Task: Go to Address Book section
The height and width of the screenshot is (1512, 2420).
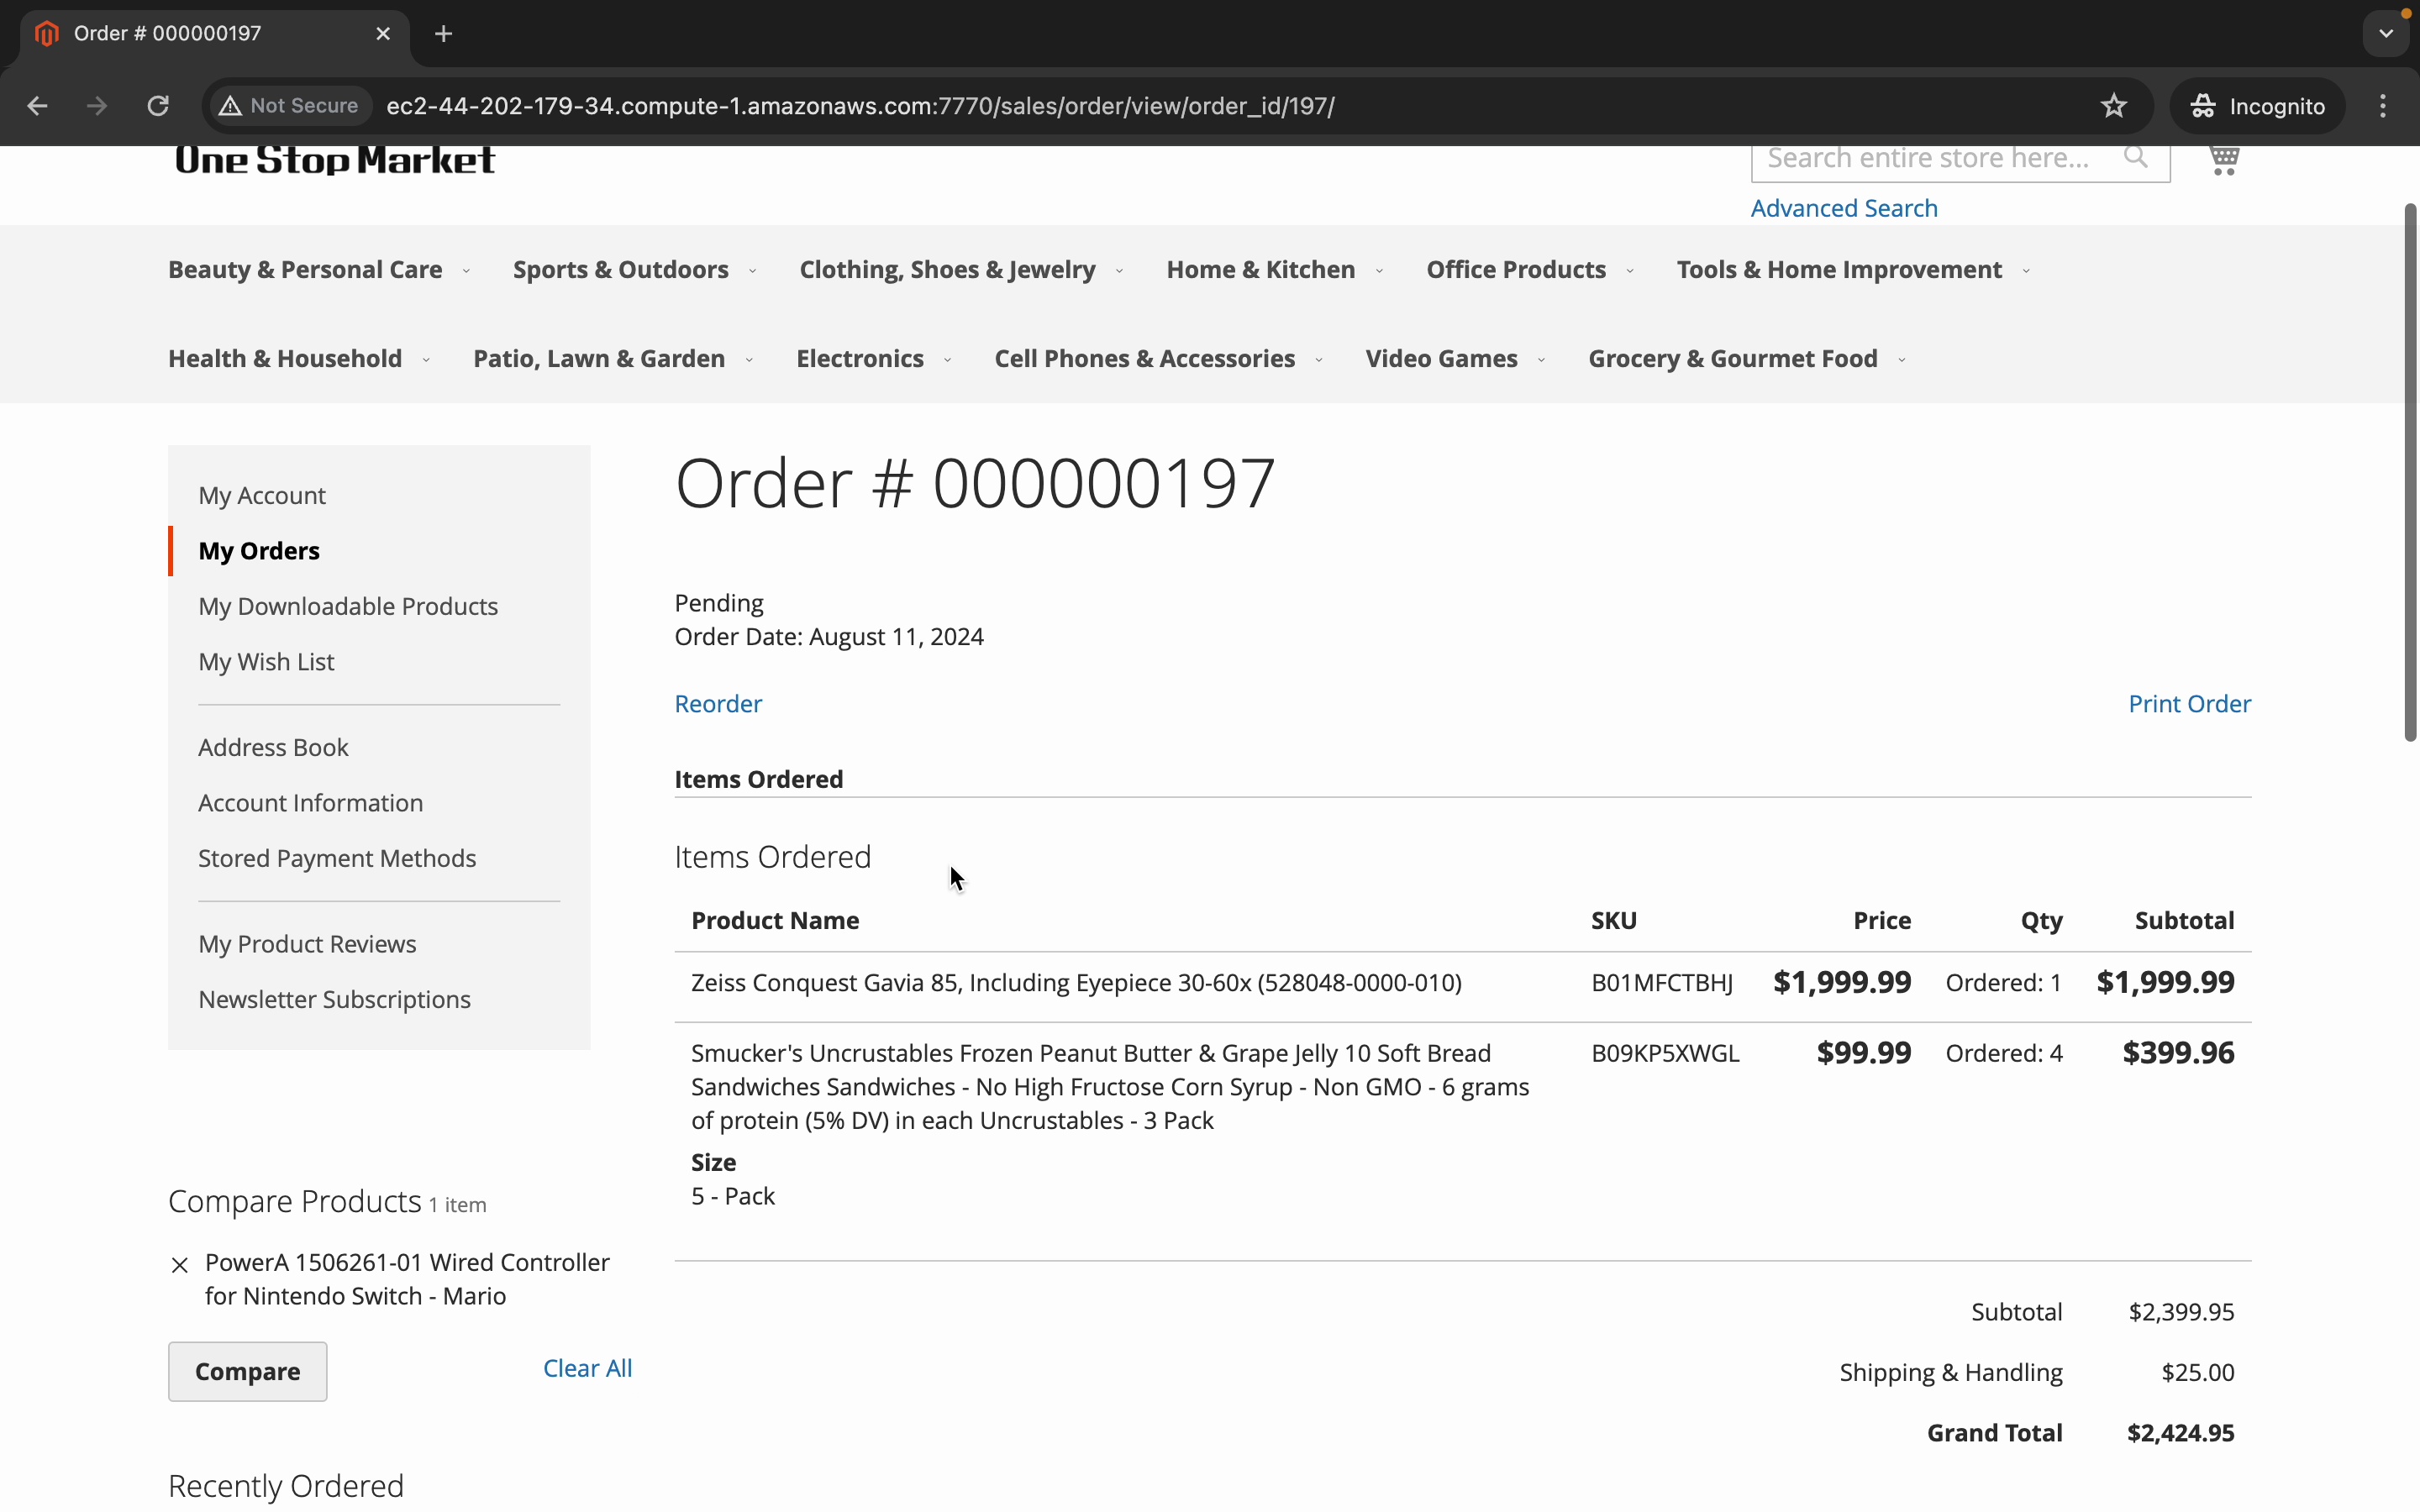Action: pyautogui.click(x=273, y=748)
